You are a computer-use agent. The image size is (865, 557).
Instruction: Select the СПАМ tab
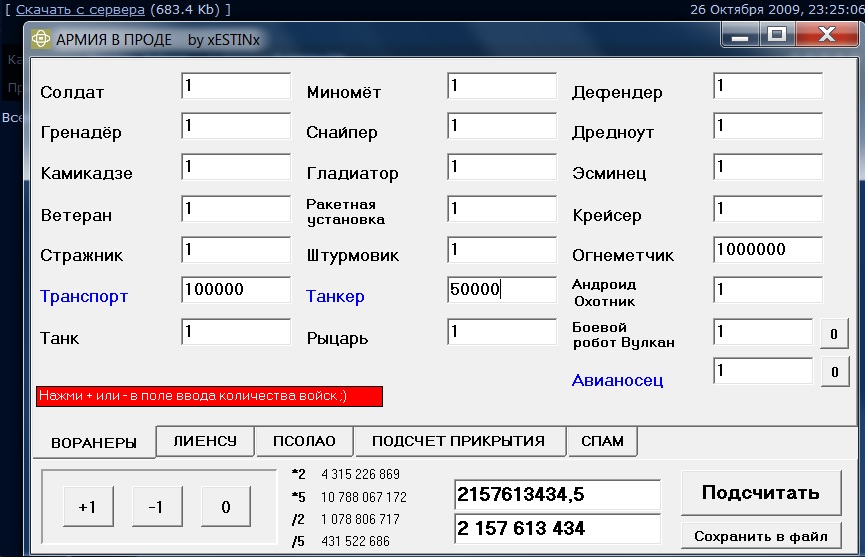pos(602,441)
